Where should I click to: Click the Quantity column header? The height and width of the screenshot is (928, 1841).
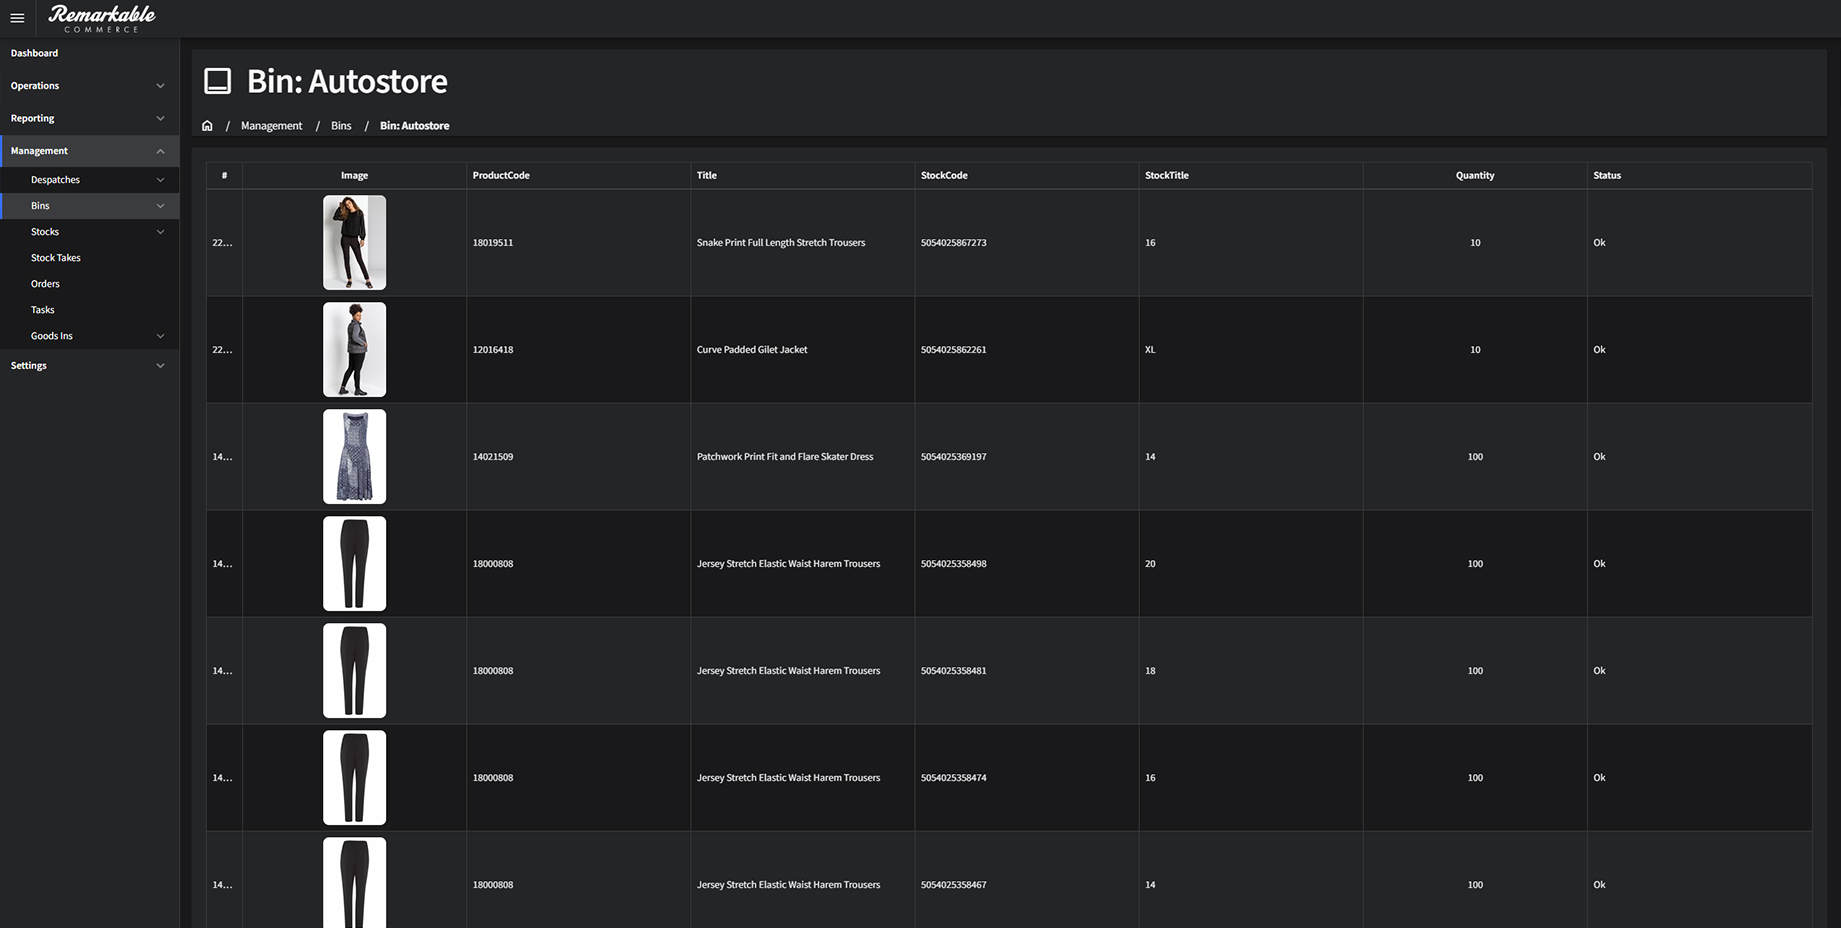[1474, 175]
